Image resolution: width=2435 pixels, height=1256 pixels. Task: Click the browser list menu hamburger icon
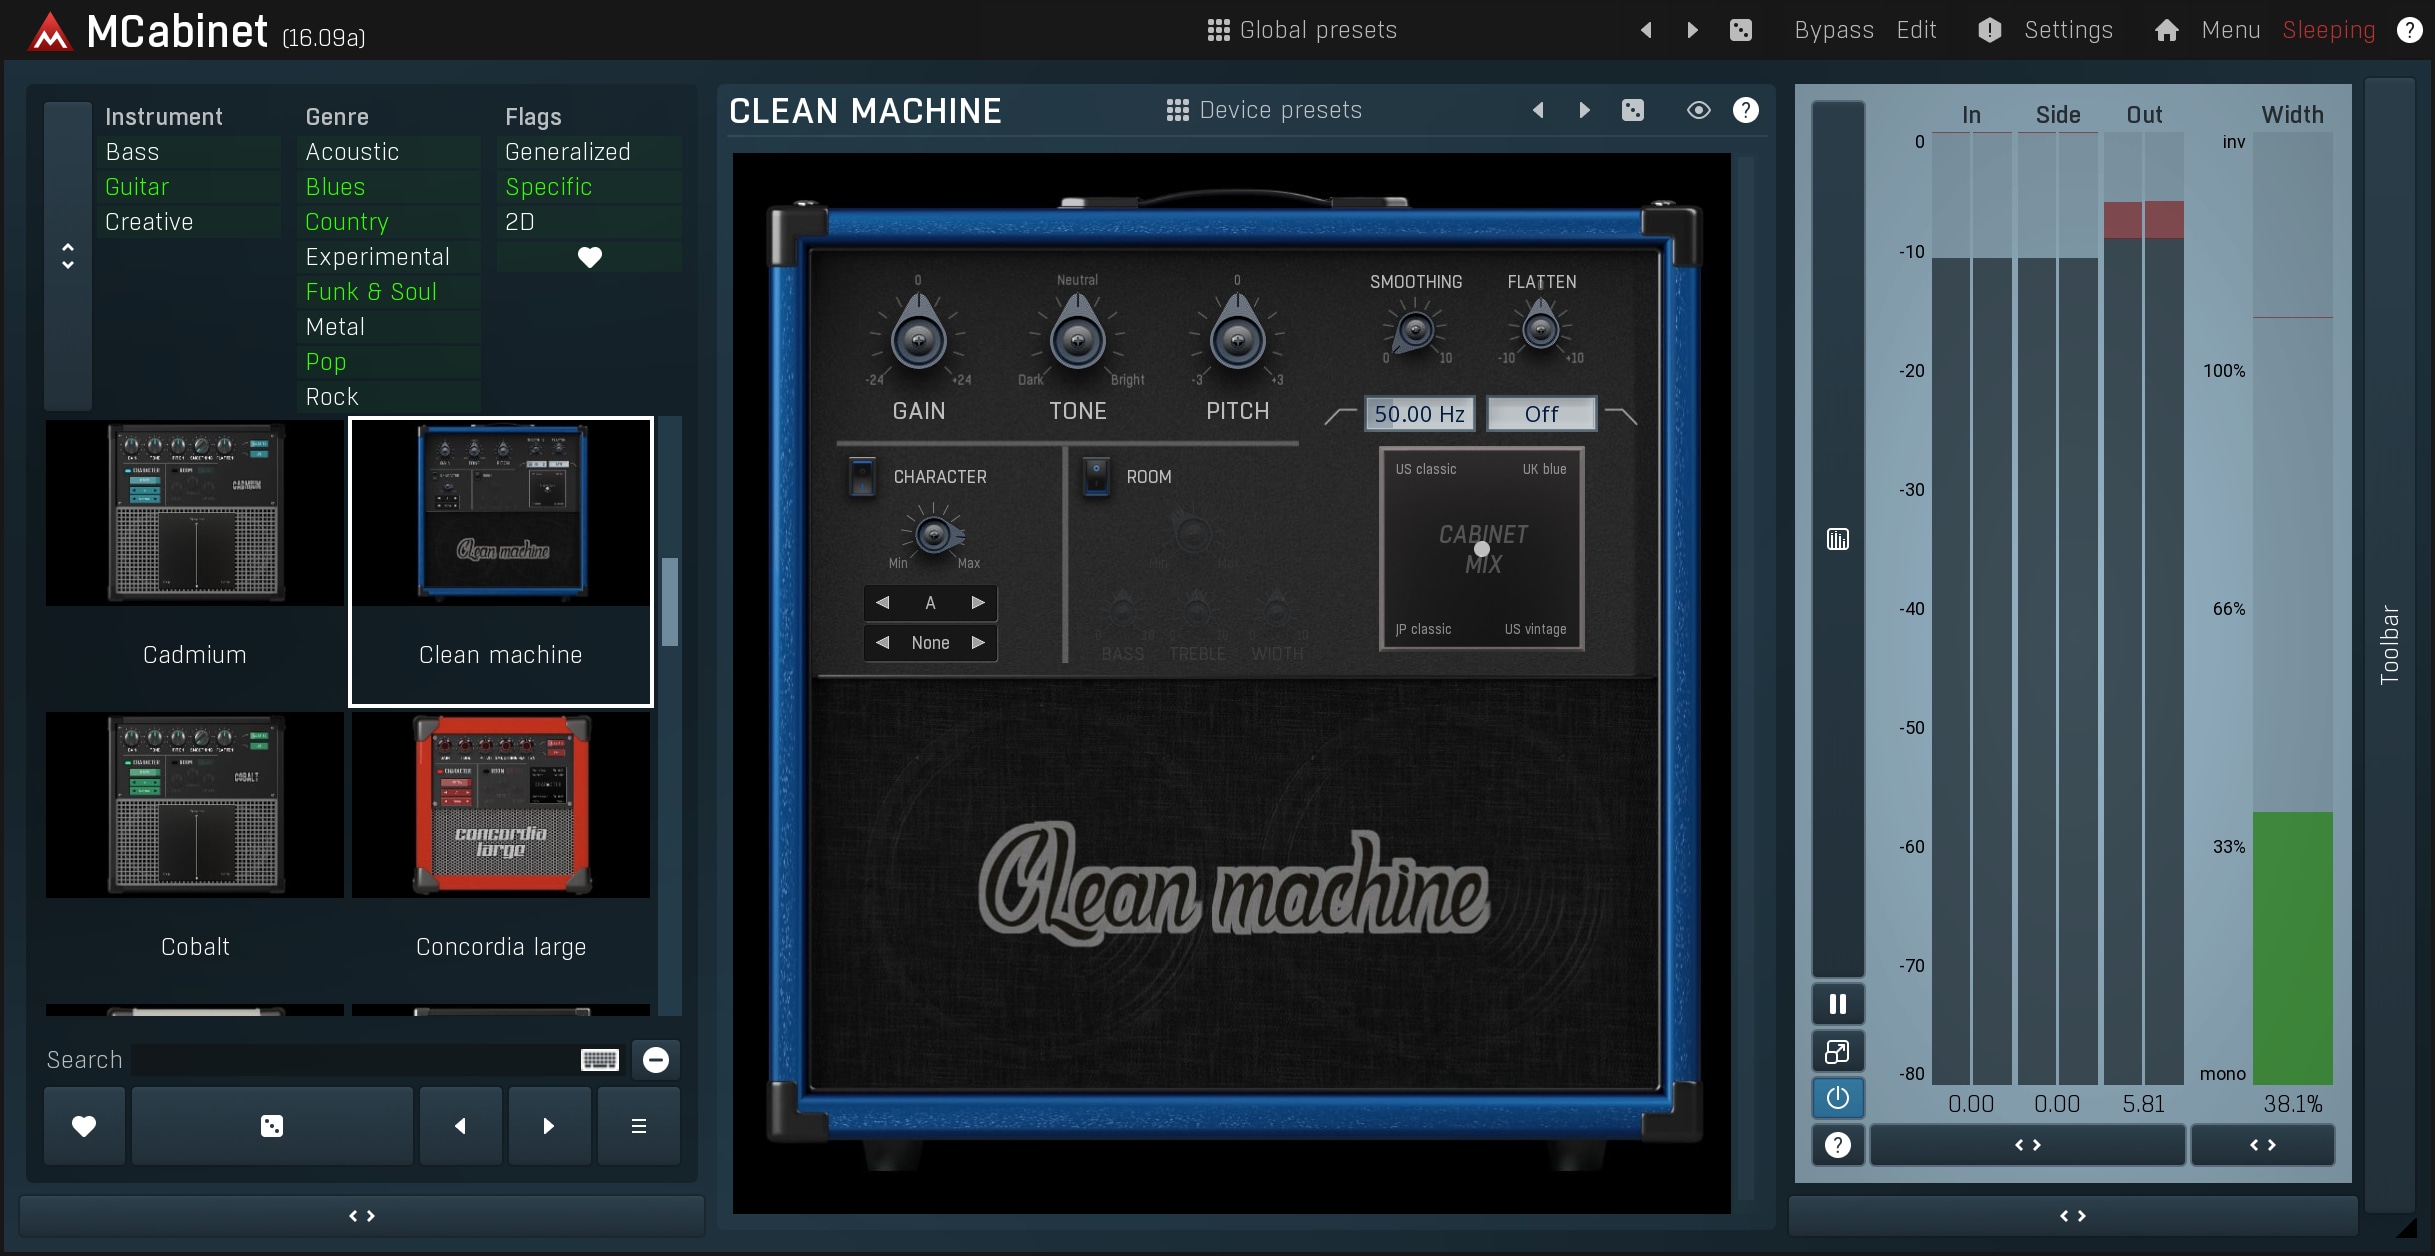tap(639, 1126)
